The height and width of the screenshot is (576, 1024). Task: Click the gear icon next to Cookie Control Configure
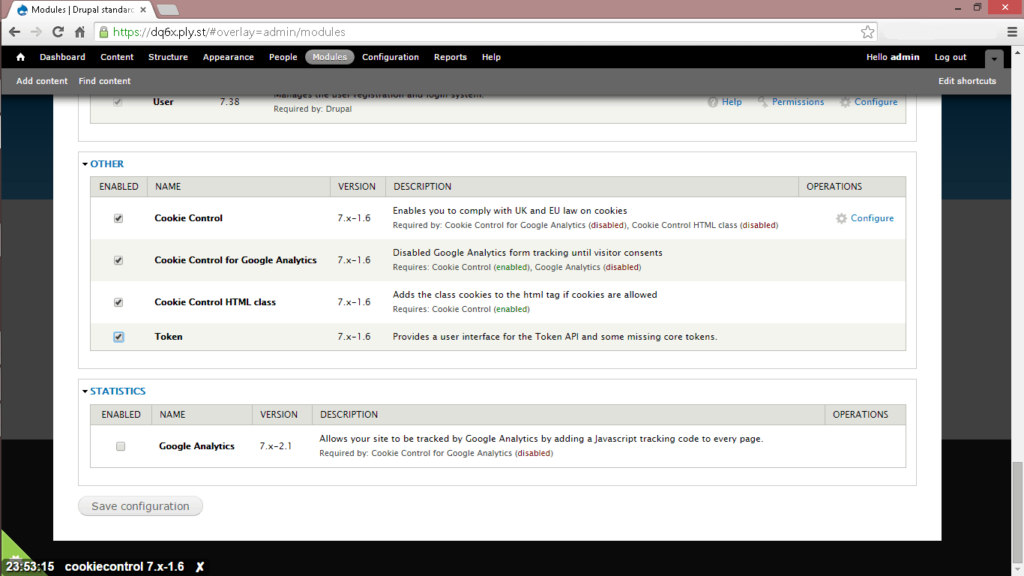pyautogui.click(x=841, y=218)
